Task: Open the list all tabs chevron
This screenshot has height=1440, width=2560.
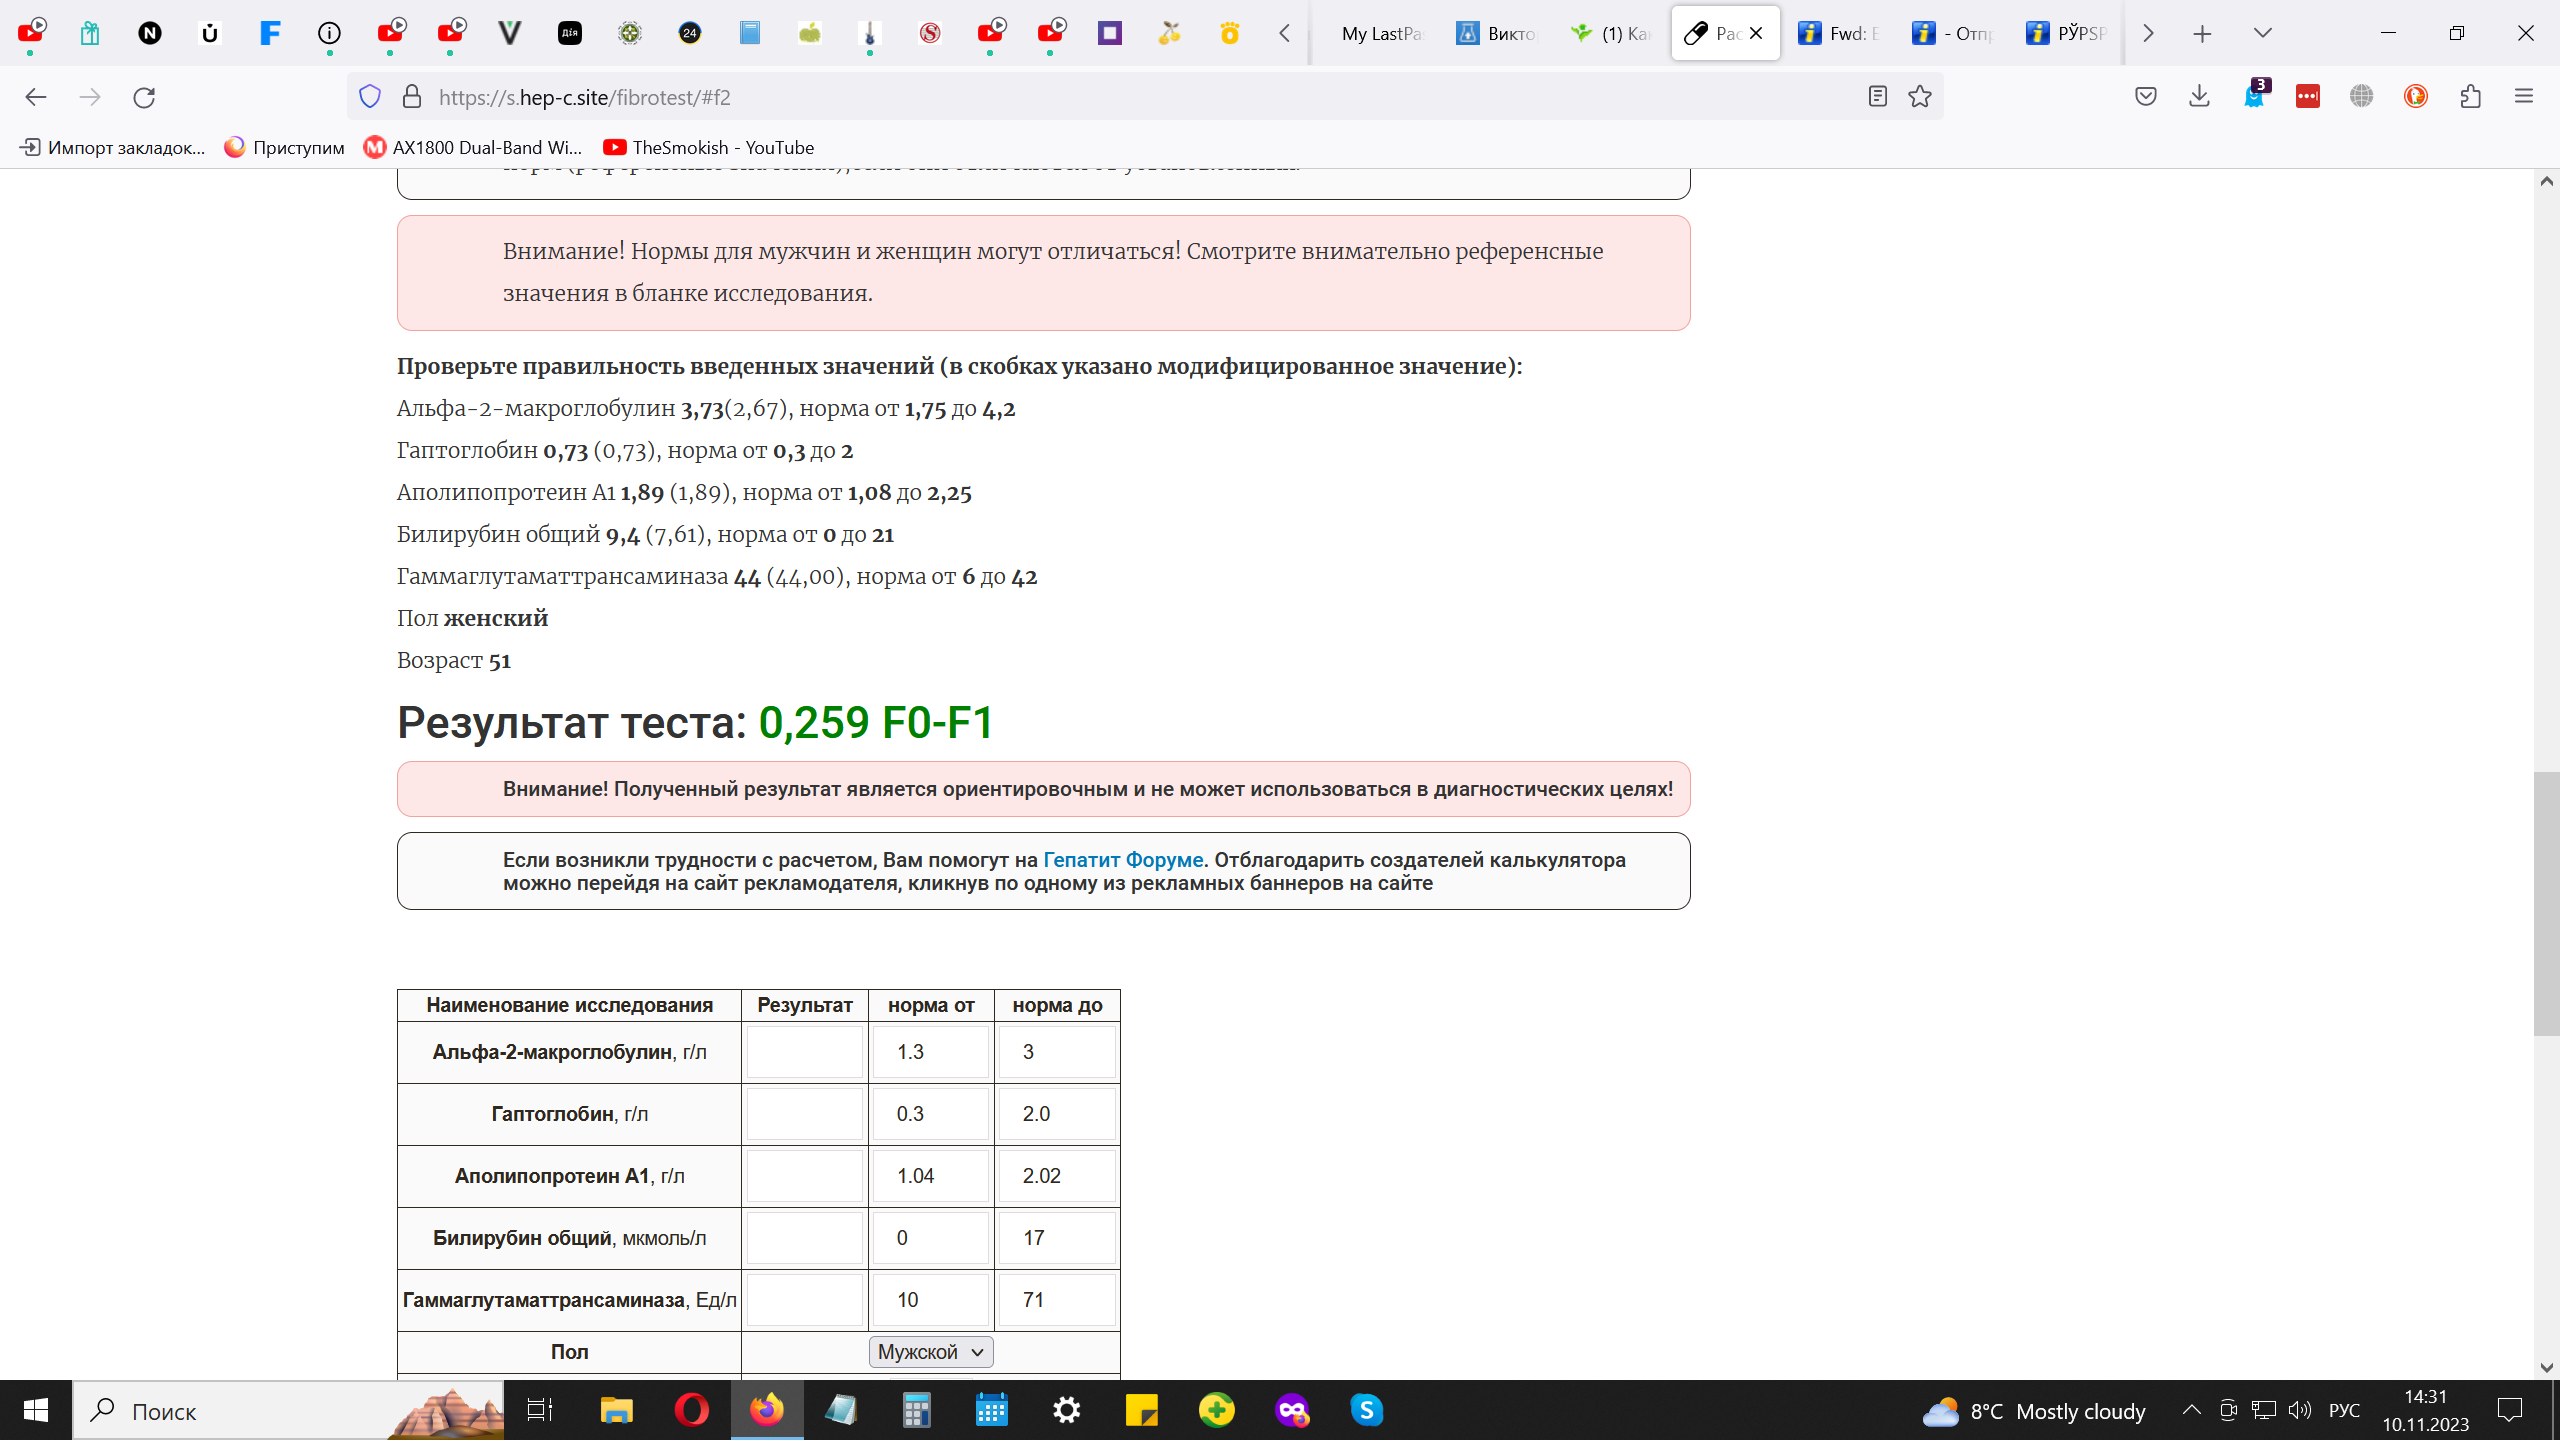Action: (2262, 33)
